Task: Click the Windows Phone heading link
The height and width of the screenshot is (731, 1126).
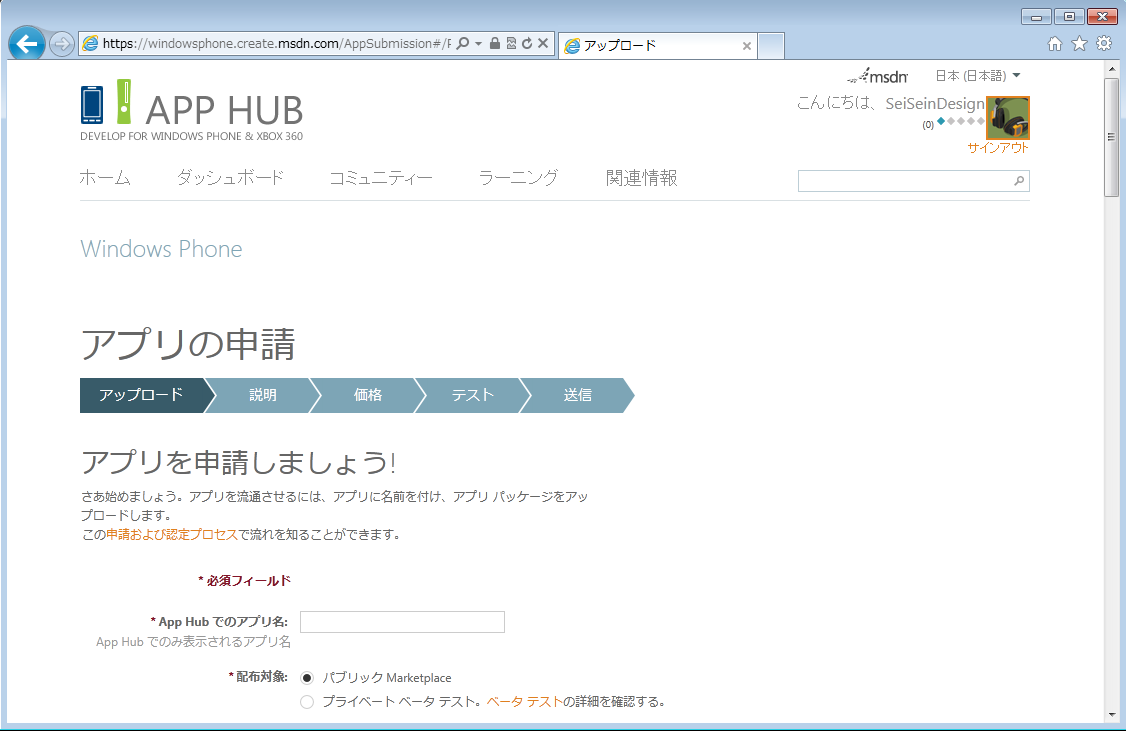Action: [x=162, y=249]
